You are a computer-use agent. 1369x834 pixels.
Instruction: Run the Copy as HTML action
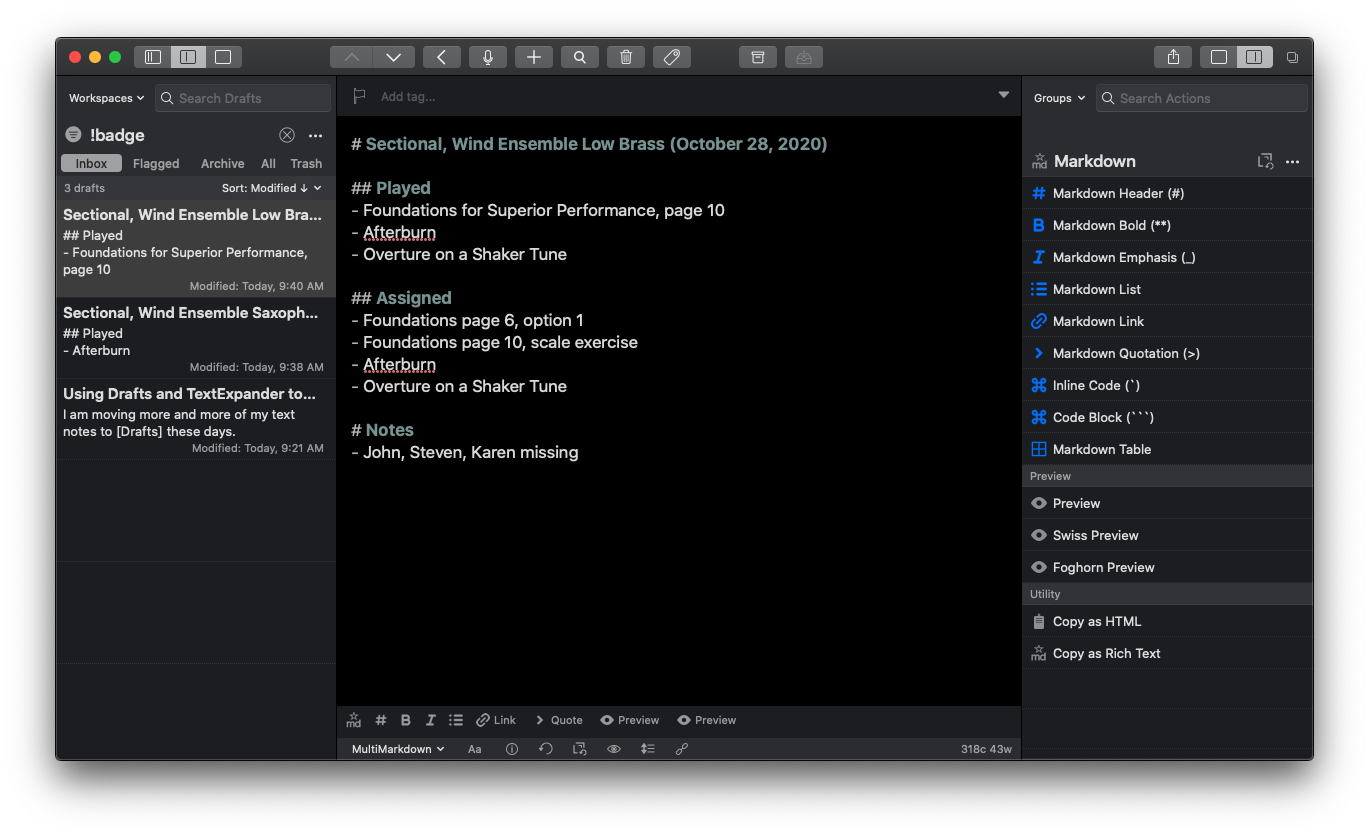click(x=1167, y=621)
